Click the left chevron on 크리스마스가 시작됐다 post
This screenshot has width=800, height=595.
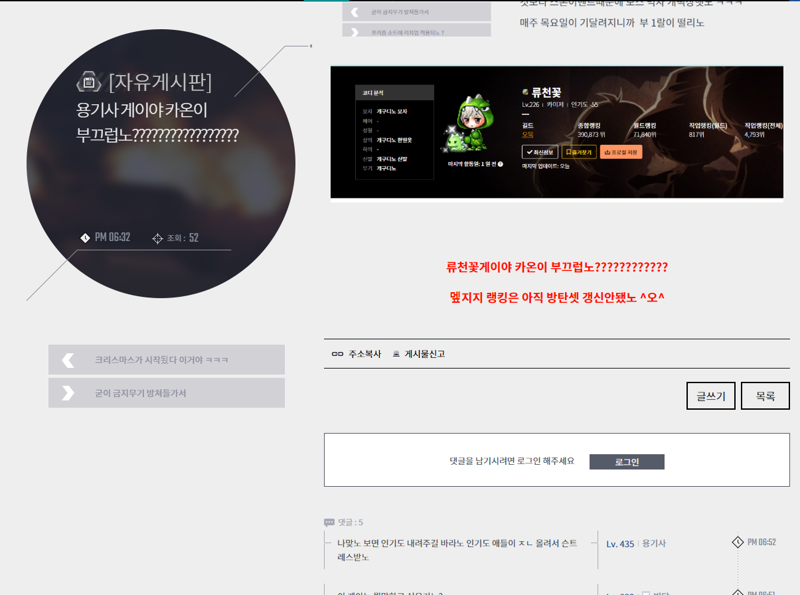point(68,360)
